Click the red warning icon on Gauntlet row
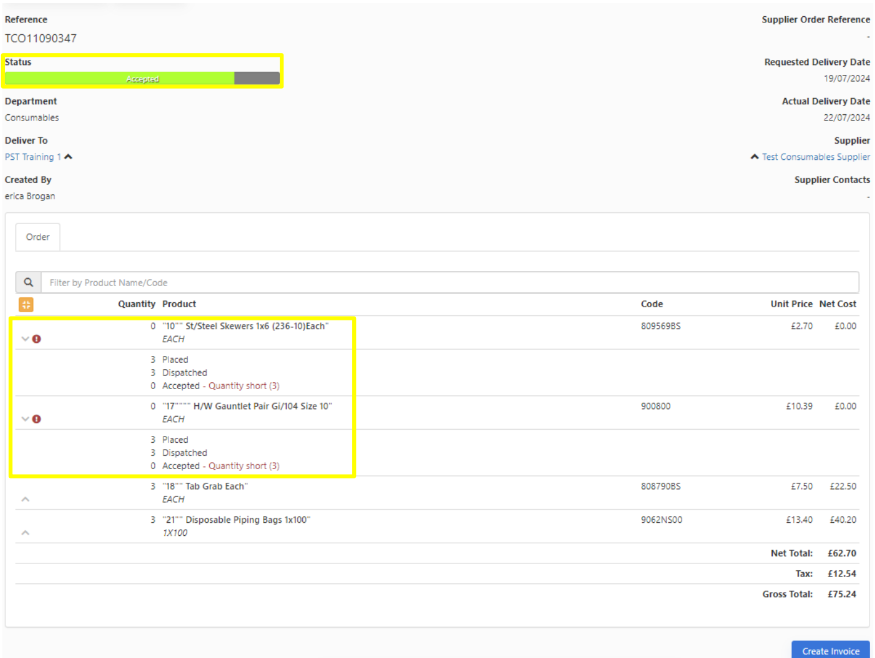Viewport: 875px width, 658px height. click(x=37, y=419)
